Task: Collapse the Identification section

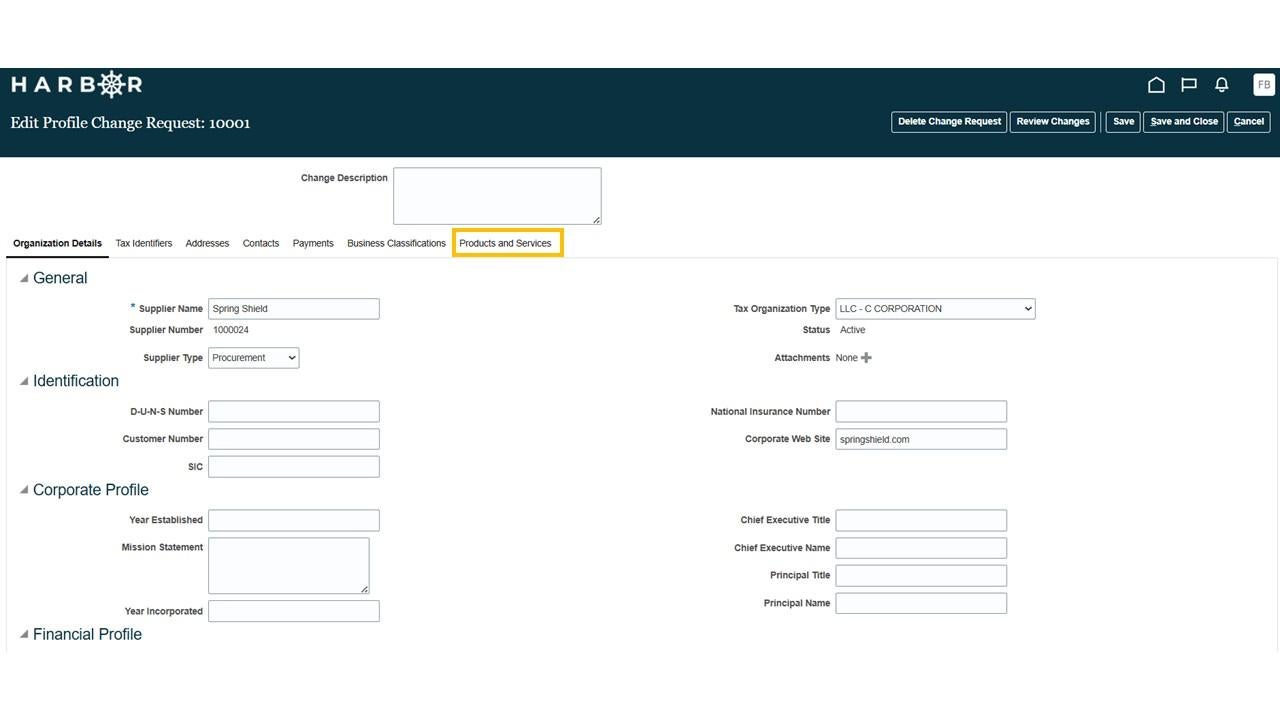Action: point(25,381)
